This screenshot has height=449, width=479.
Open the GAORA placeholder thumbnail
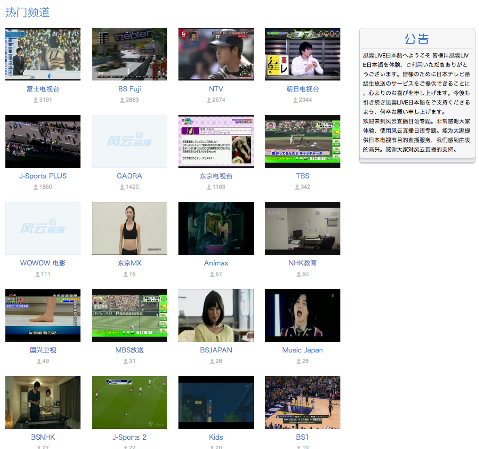(129, 141)
